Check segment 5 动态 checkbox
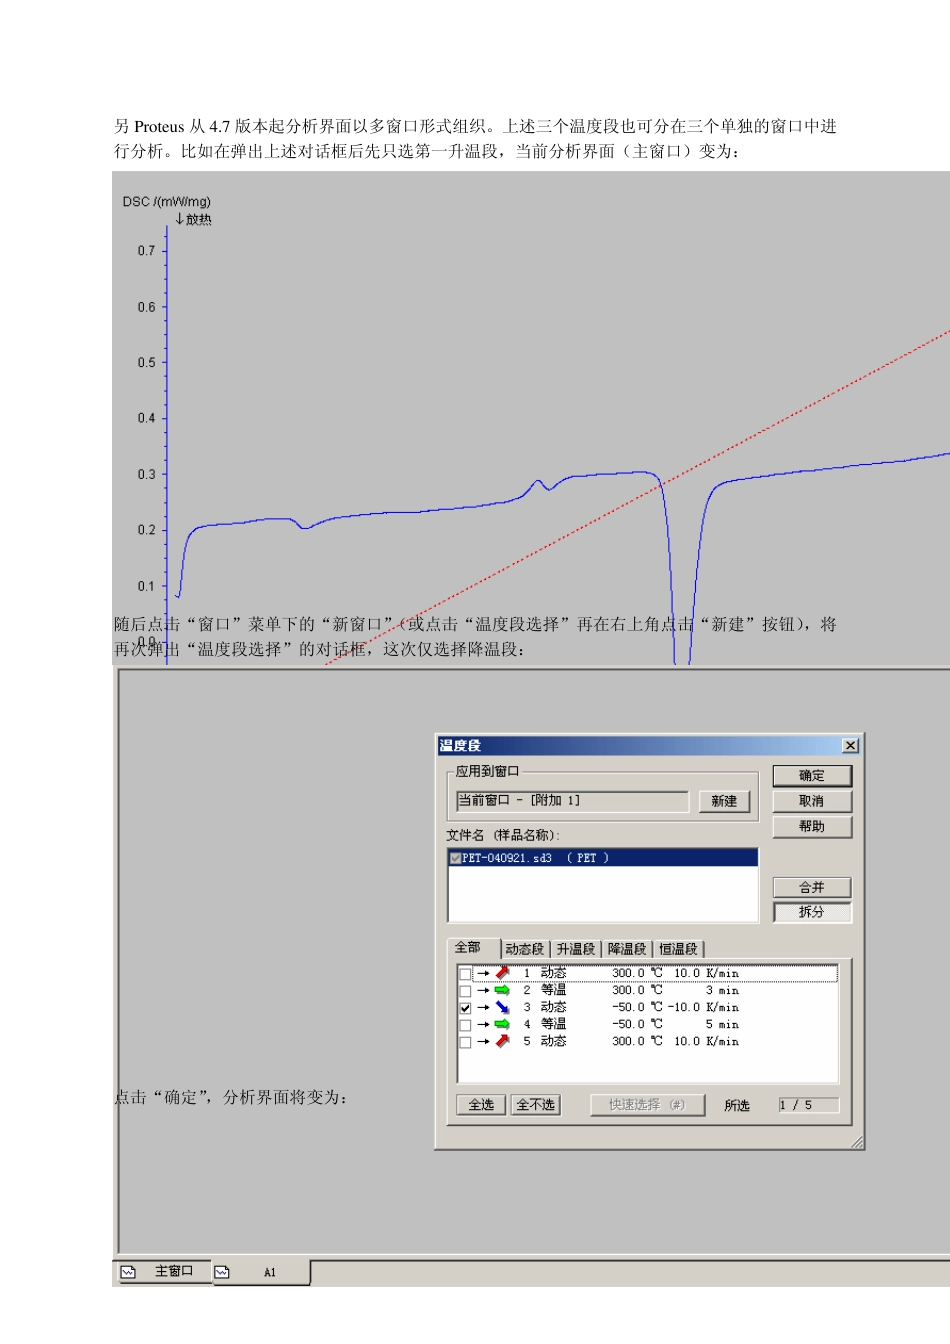Screen dimensions: 950x1344 465,1042
